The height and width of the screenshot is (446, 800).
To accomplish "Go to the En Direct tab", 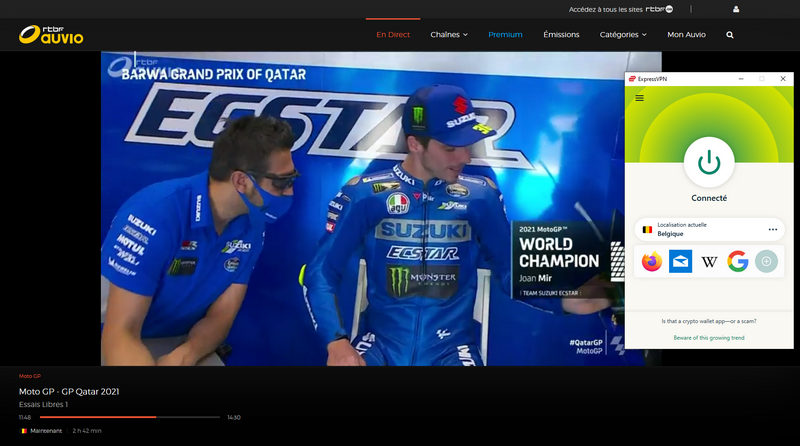I will pos(393,35).
